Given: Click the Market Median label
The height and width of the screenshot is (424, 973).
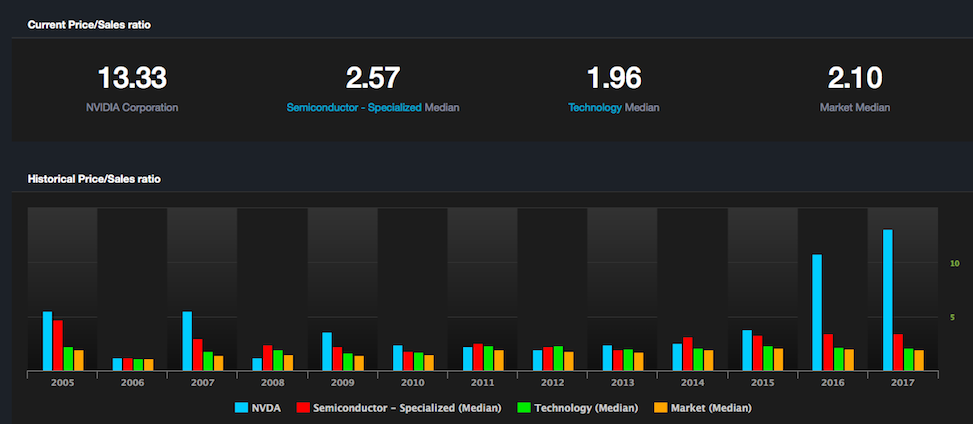Looking at the screenshot, I should [x=855, y=107].
